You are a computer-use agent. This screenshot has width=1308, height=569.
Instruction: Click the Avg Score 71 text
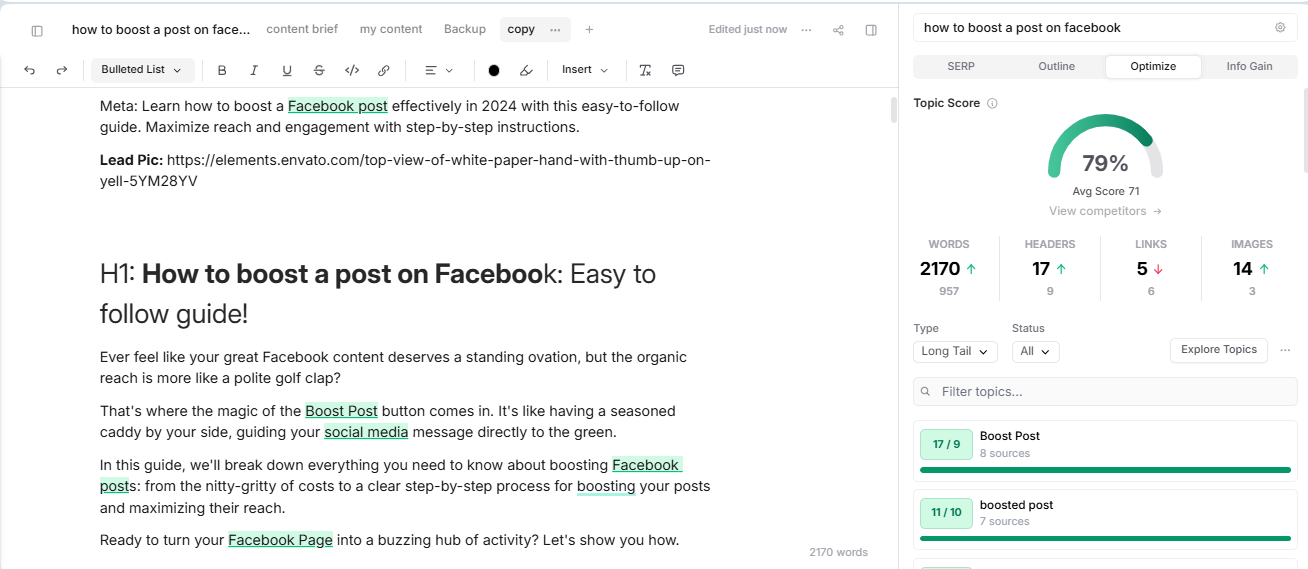tap(1105, 191)
